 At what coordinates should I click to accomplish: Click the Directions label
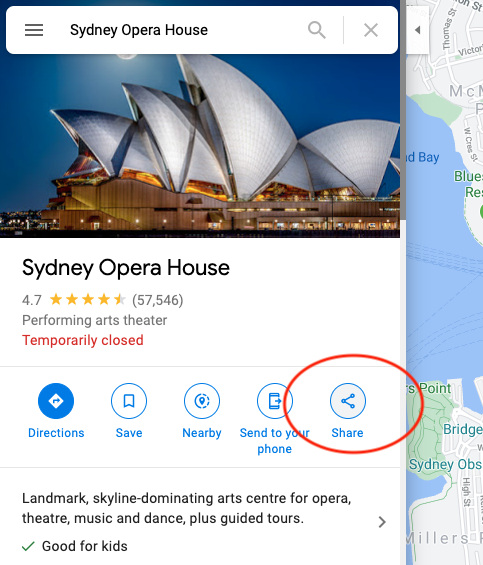pyautogui.click(x=56, y=433)
